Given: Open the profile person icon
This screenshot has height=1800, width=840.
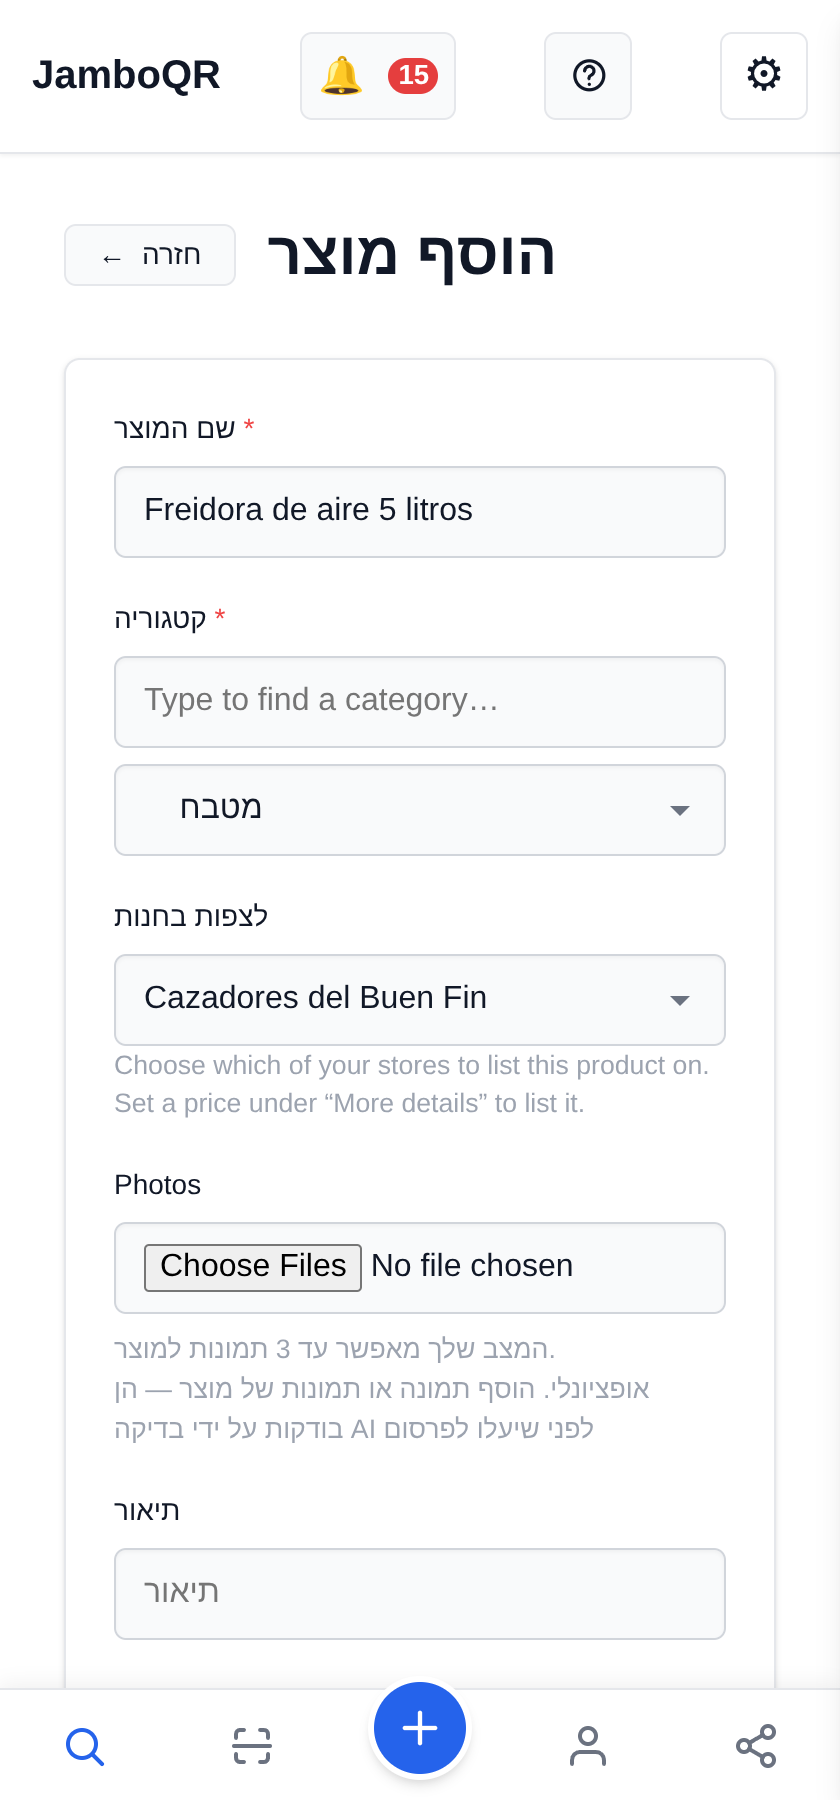Looking at the screenshot, I should pyautogui.click(x=588, y=1746).
